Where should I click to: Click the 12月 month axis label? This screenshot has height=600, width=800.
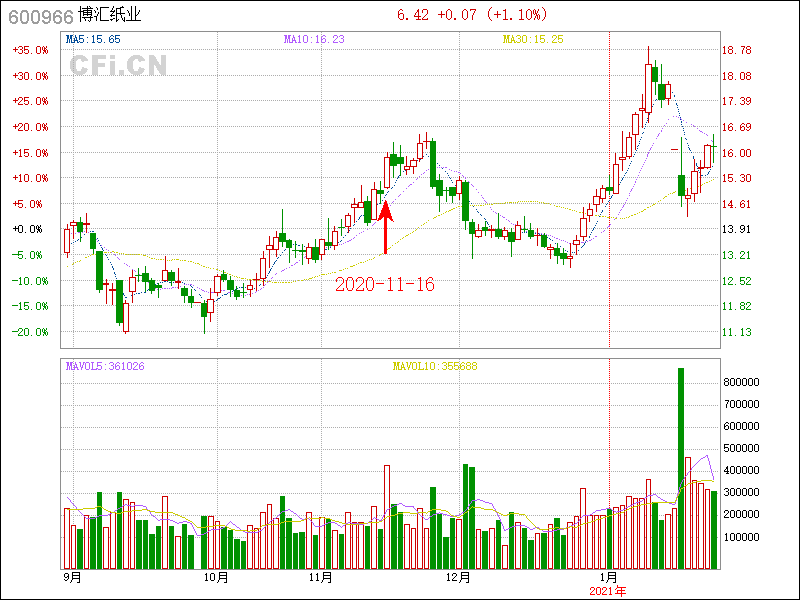point(458,578)
